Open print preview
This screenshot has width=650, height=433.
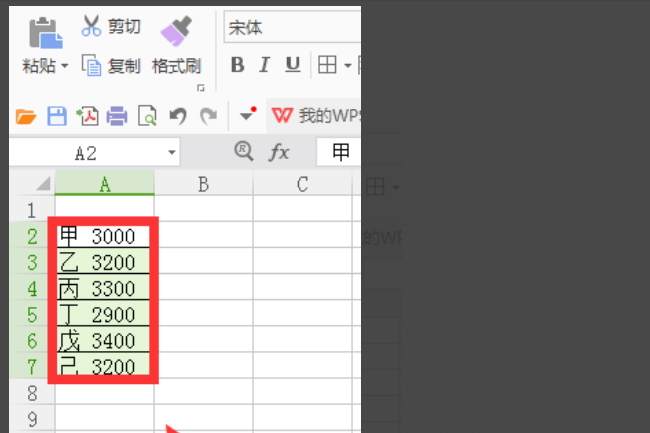147,116
